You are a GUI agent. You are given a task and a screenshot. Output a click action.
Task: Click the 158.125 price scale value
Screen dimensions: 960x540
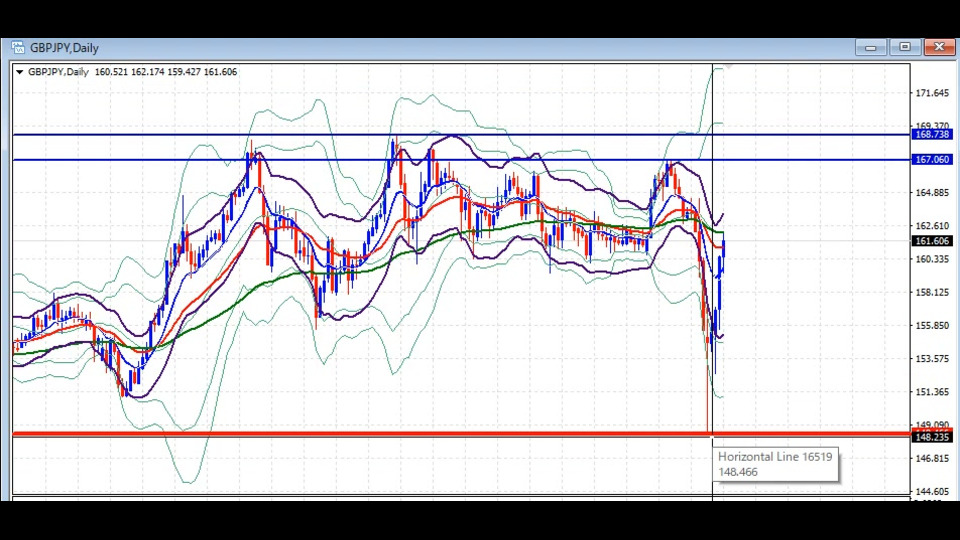click(x=932, y=293)
